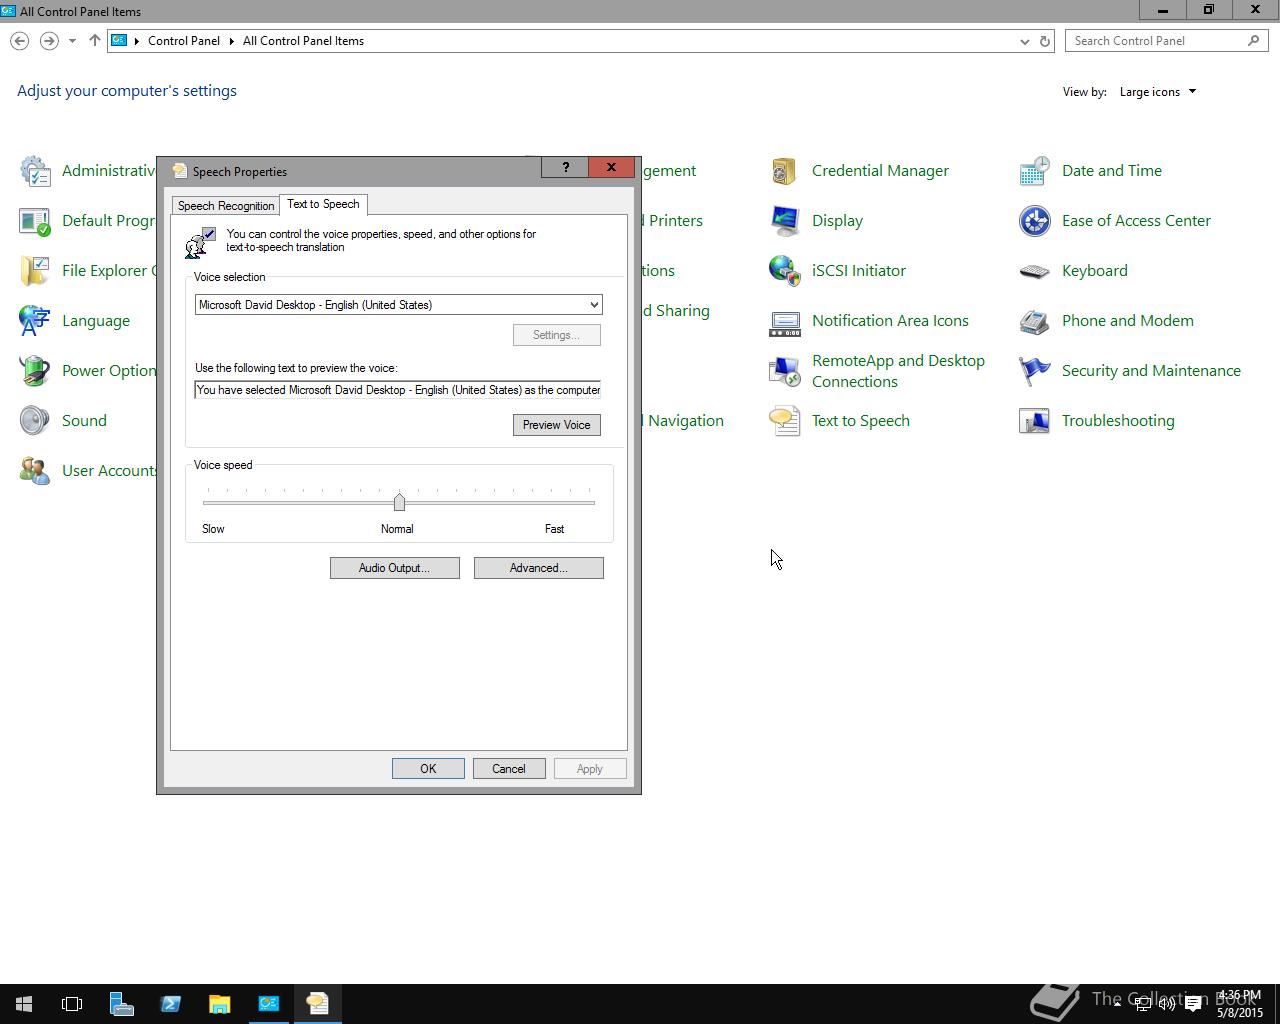Click the taskbar clock

(x=1239, y=1004)
